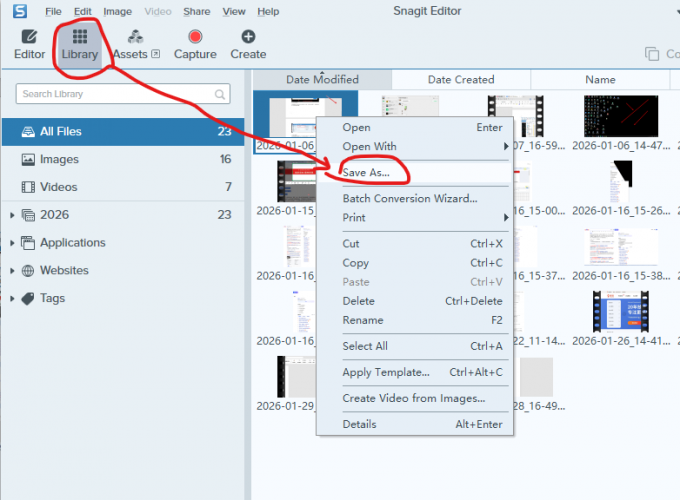Screen dimensions: 680x500
Task: Open the File menu
Action: pyautogui.click(x=53, y=11)
